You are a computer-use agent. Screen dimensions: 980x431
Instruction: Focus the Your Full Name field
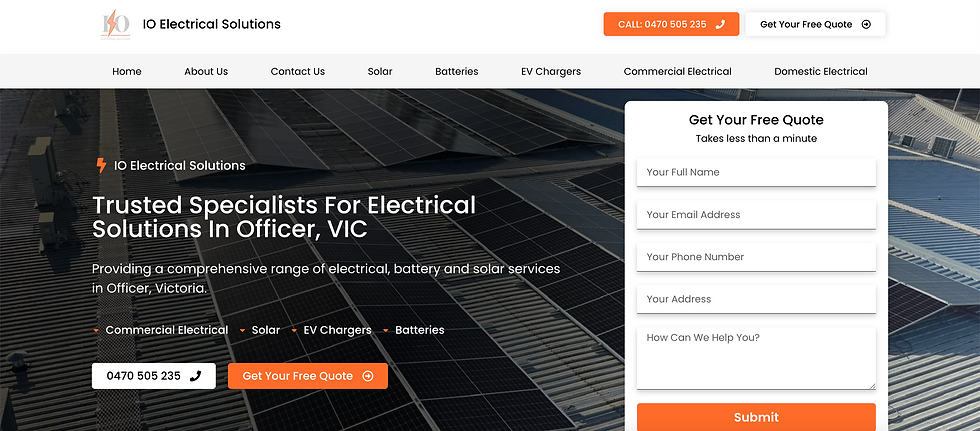756,172
